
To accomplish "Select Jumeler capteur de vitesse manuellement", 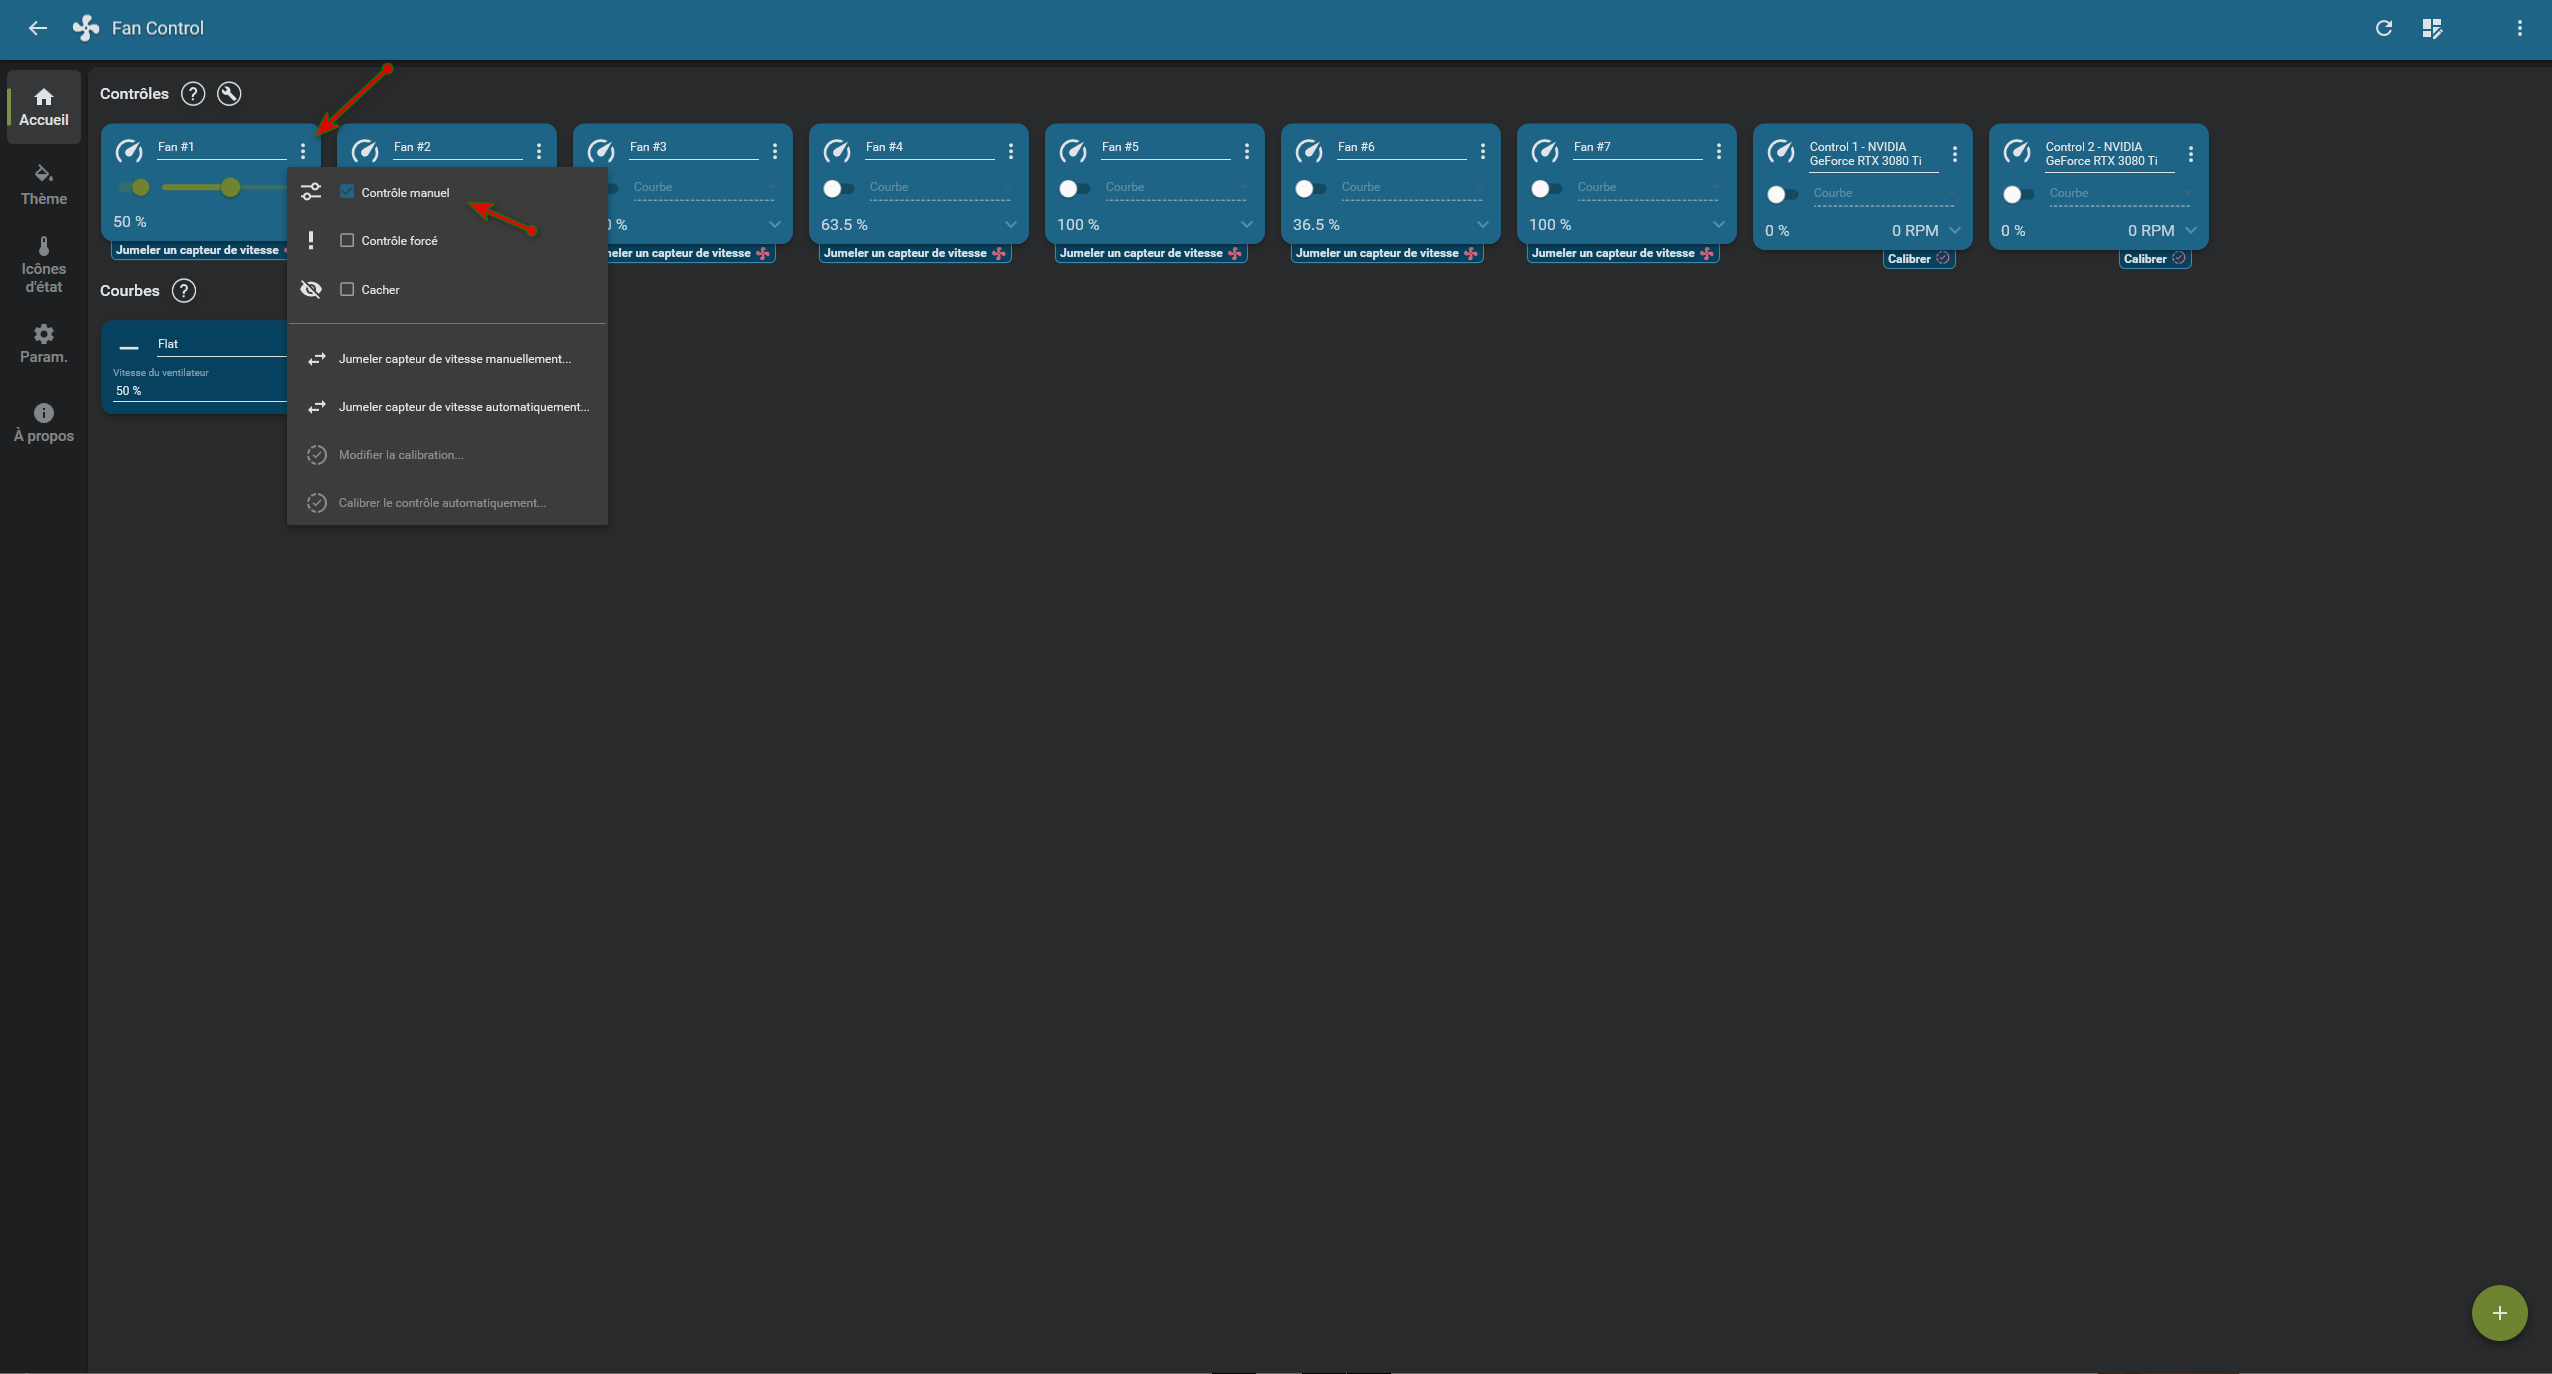I will [x=454, y=359].
